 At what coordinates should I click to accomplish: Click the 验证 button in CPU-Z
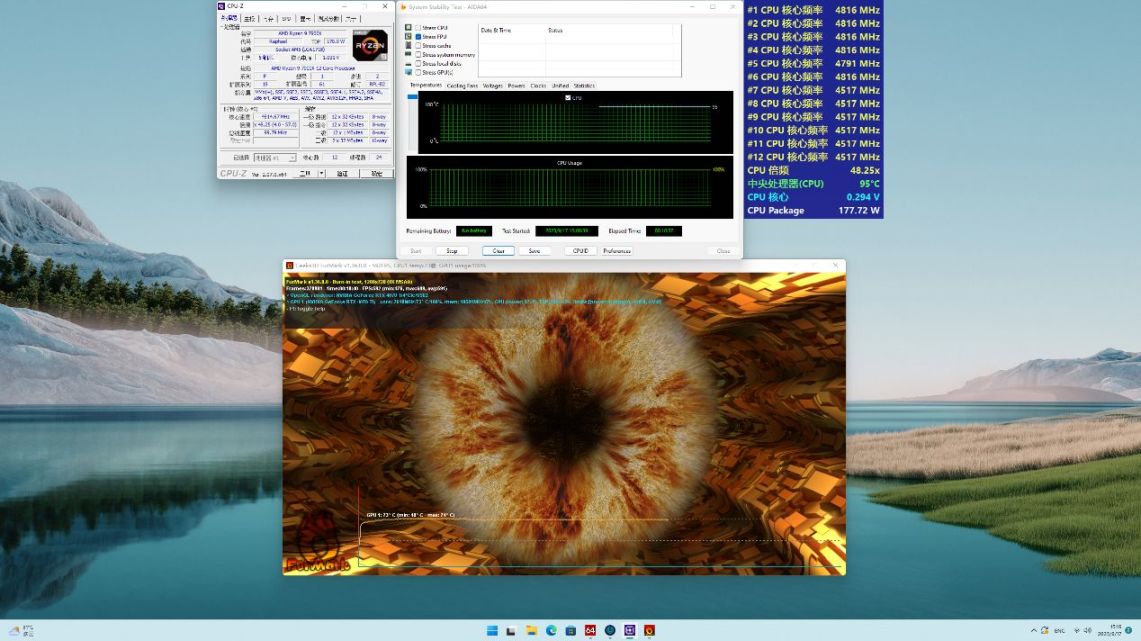342,174
